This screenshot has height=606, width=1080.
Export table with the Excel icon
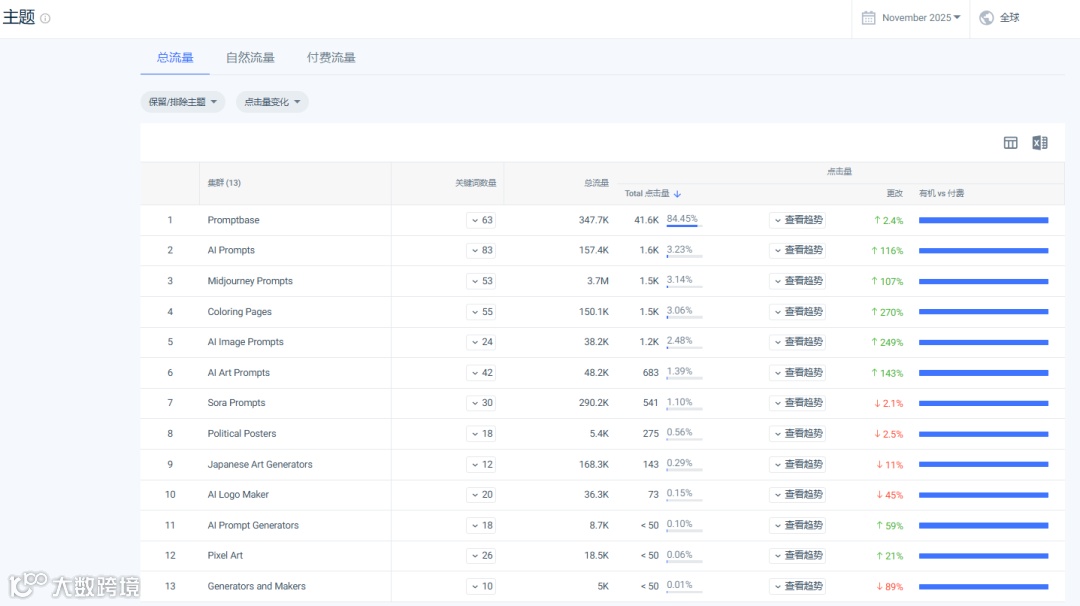tap(1040, 143)
